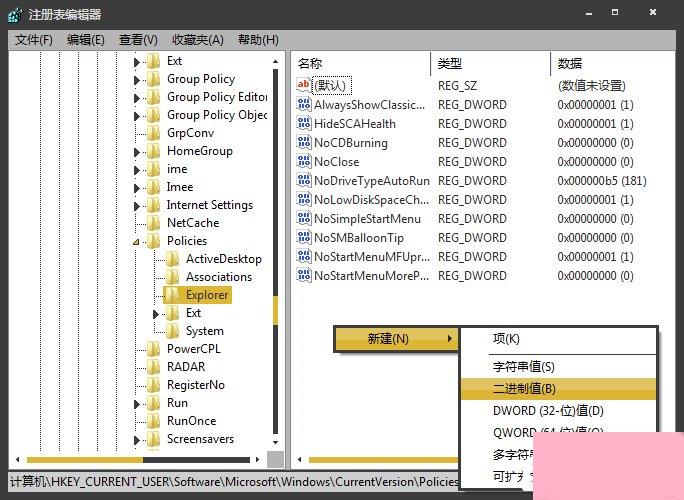
Task: Click the 0x000000b5 (181) data value
Action: click(602, 181)
